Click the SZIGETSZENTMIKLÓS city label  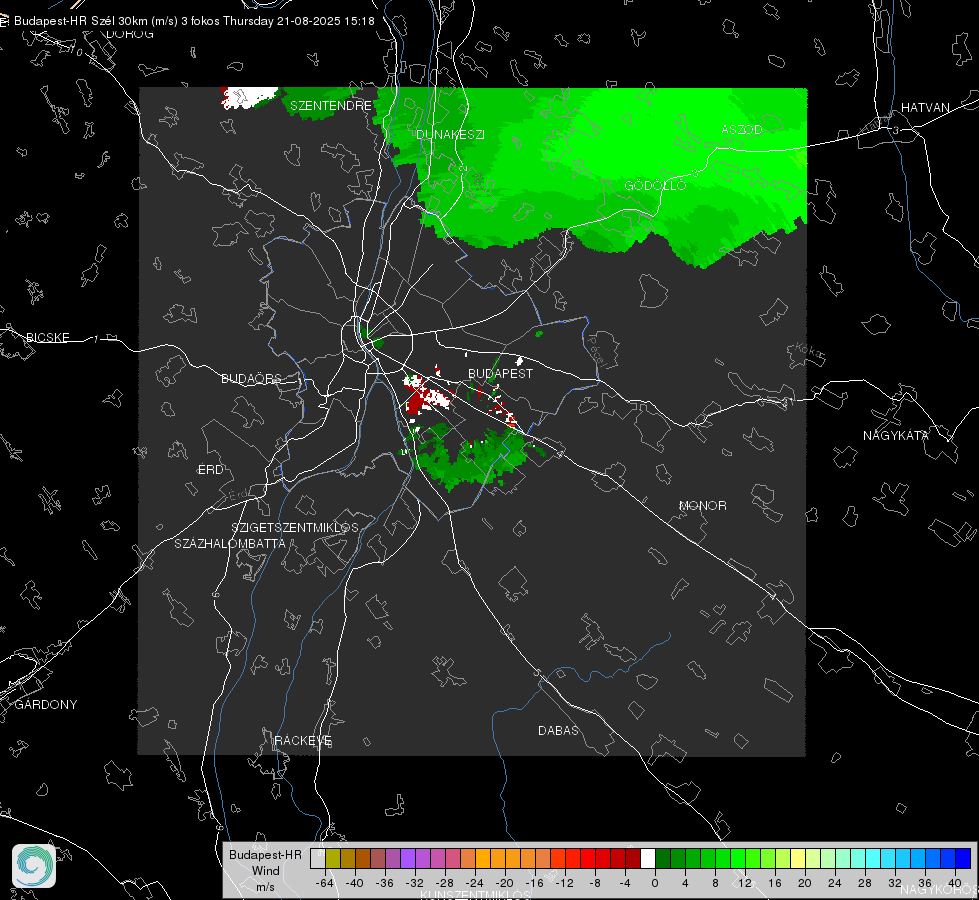point(295,528)
